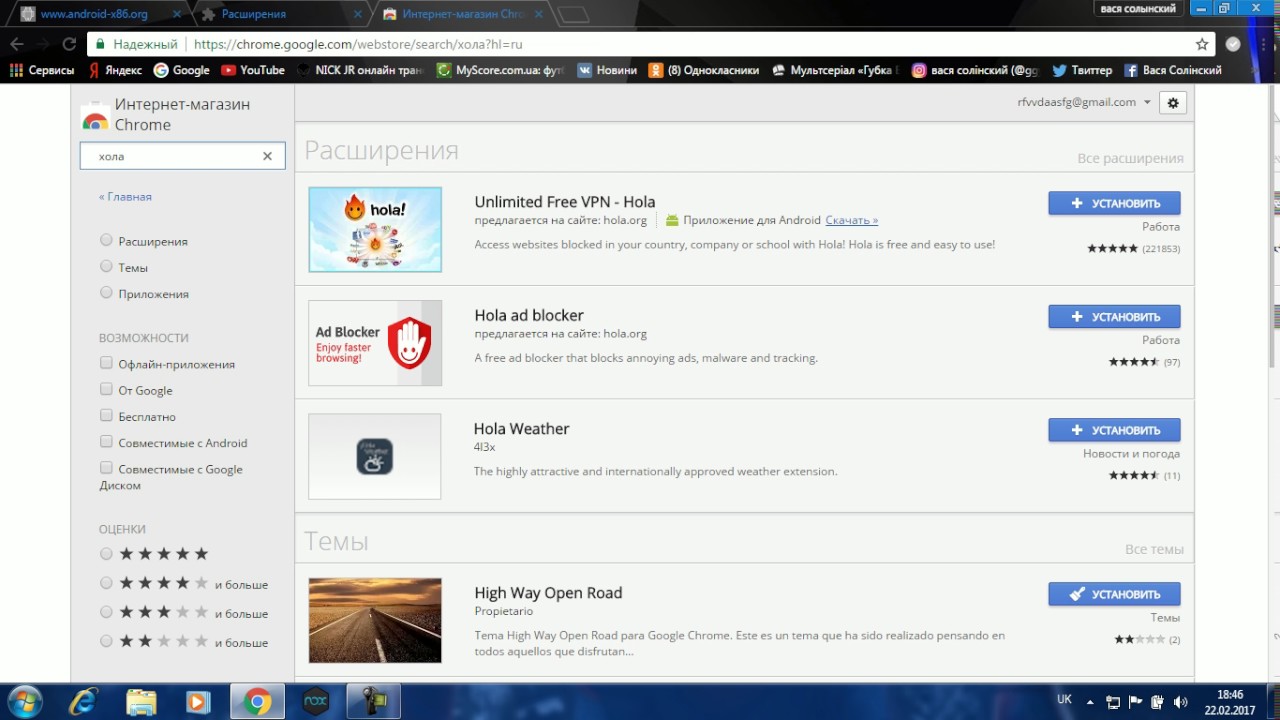Select three stars и больше filter
The image size is (1280, 720).
point(106,611)
